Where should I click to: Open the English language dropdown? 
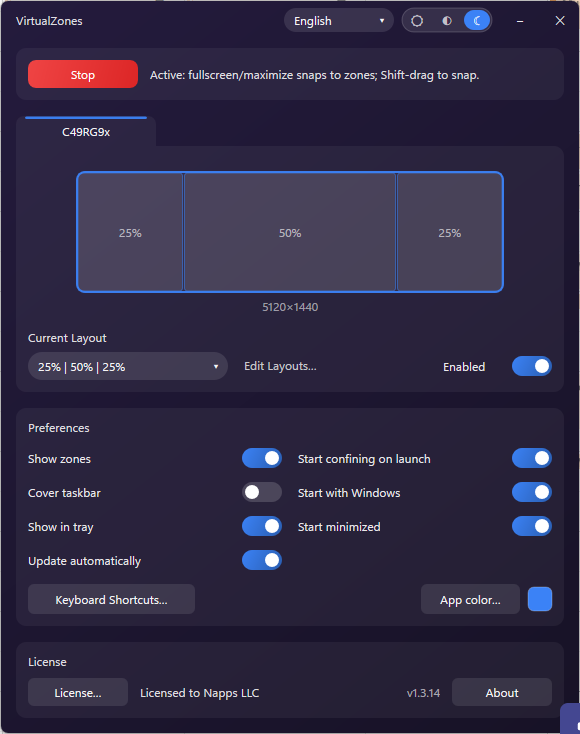coord(339,21)
